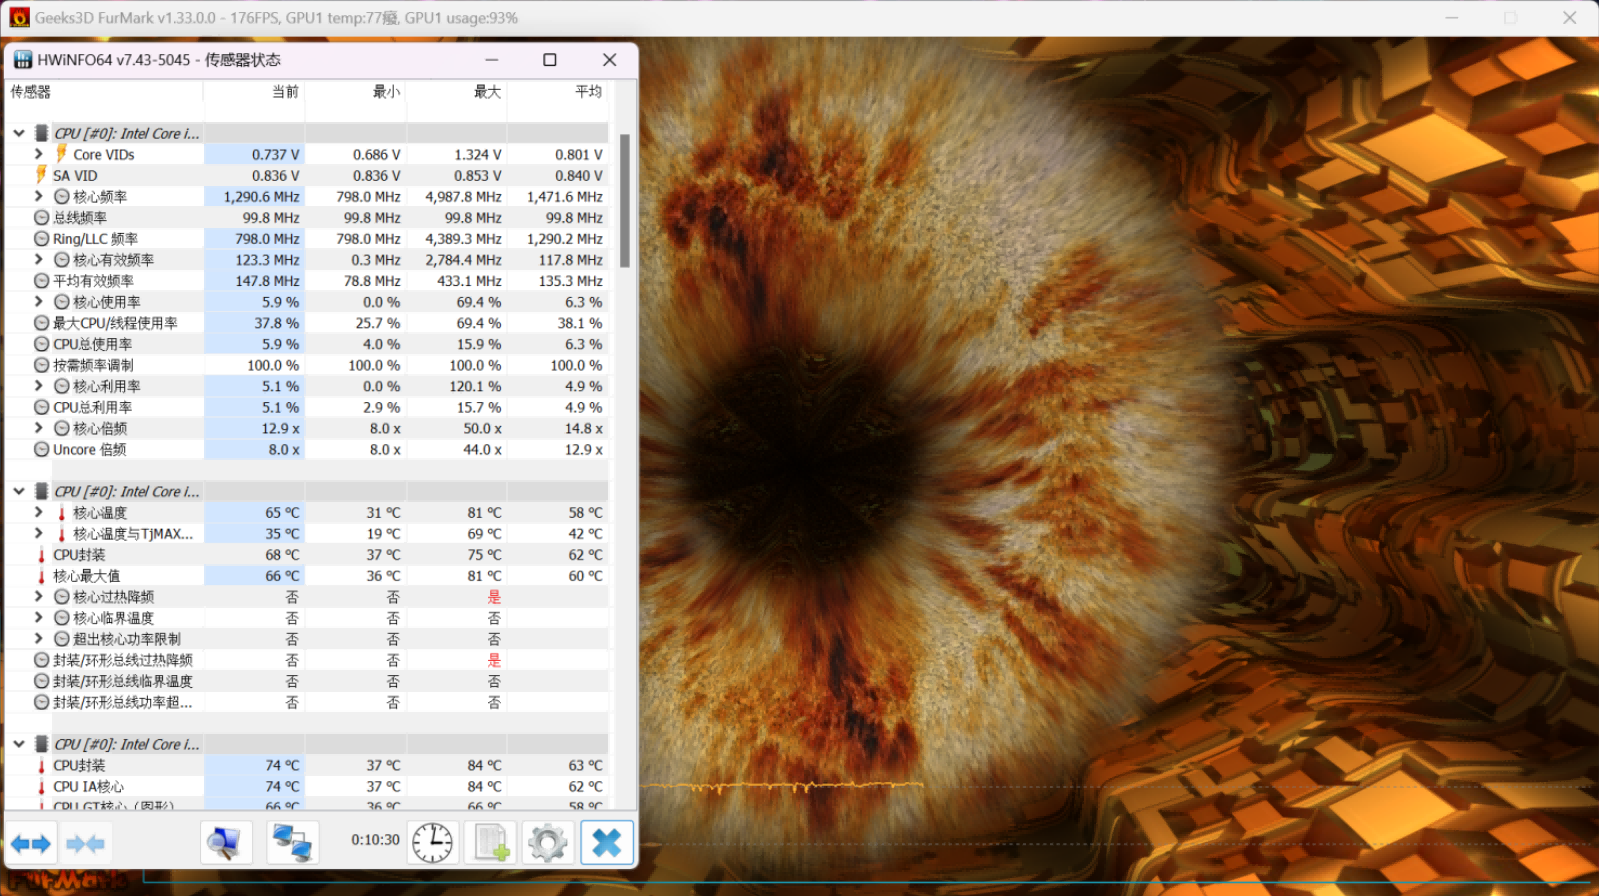Screen dimensions: 1599x896
Task: Click the blue X close sensors button
Action: [607, 843]
